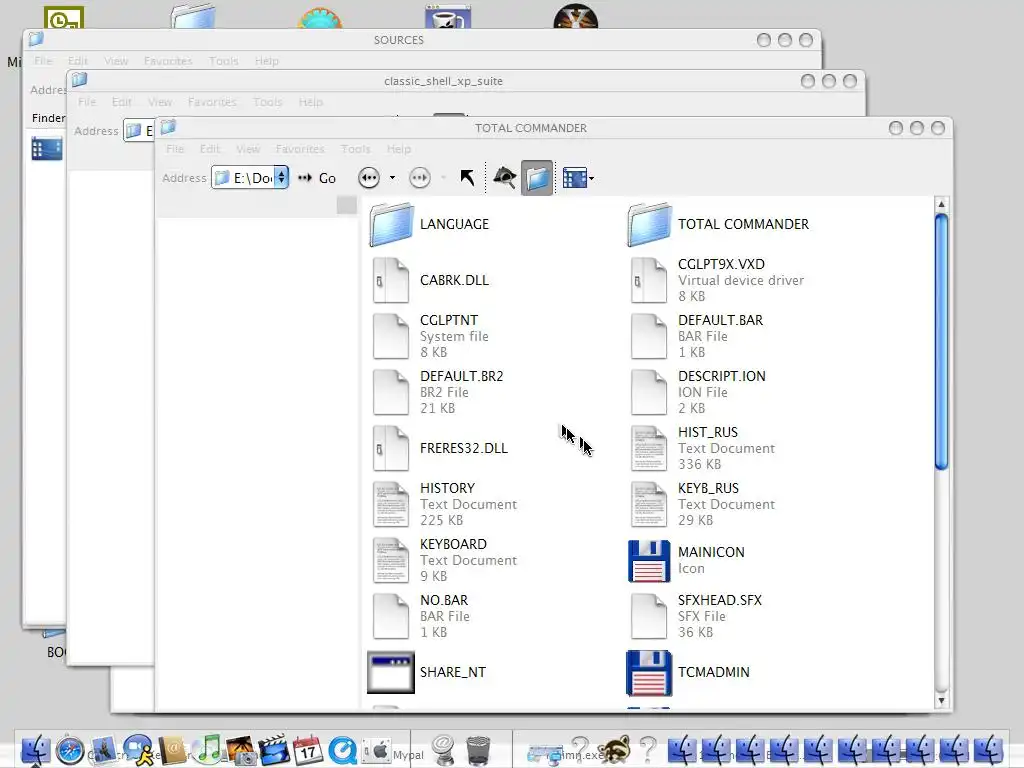Click the Forward navigation arrow button
Viewport: 1024px width, 768px height.
pos(419,178)
